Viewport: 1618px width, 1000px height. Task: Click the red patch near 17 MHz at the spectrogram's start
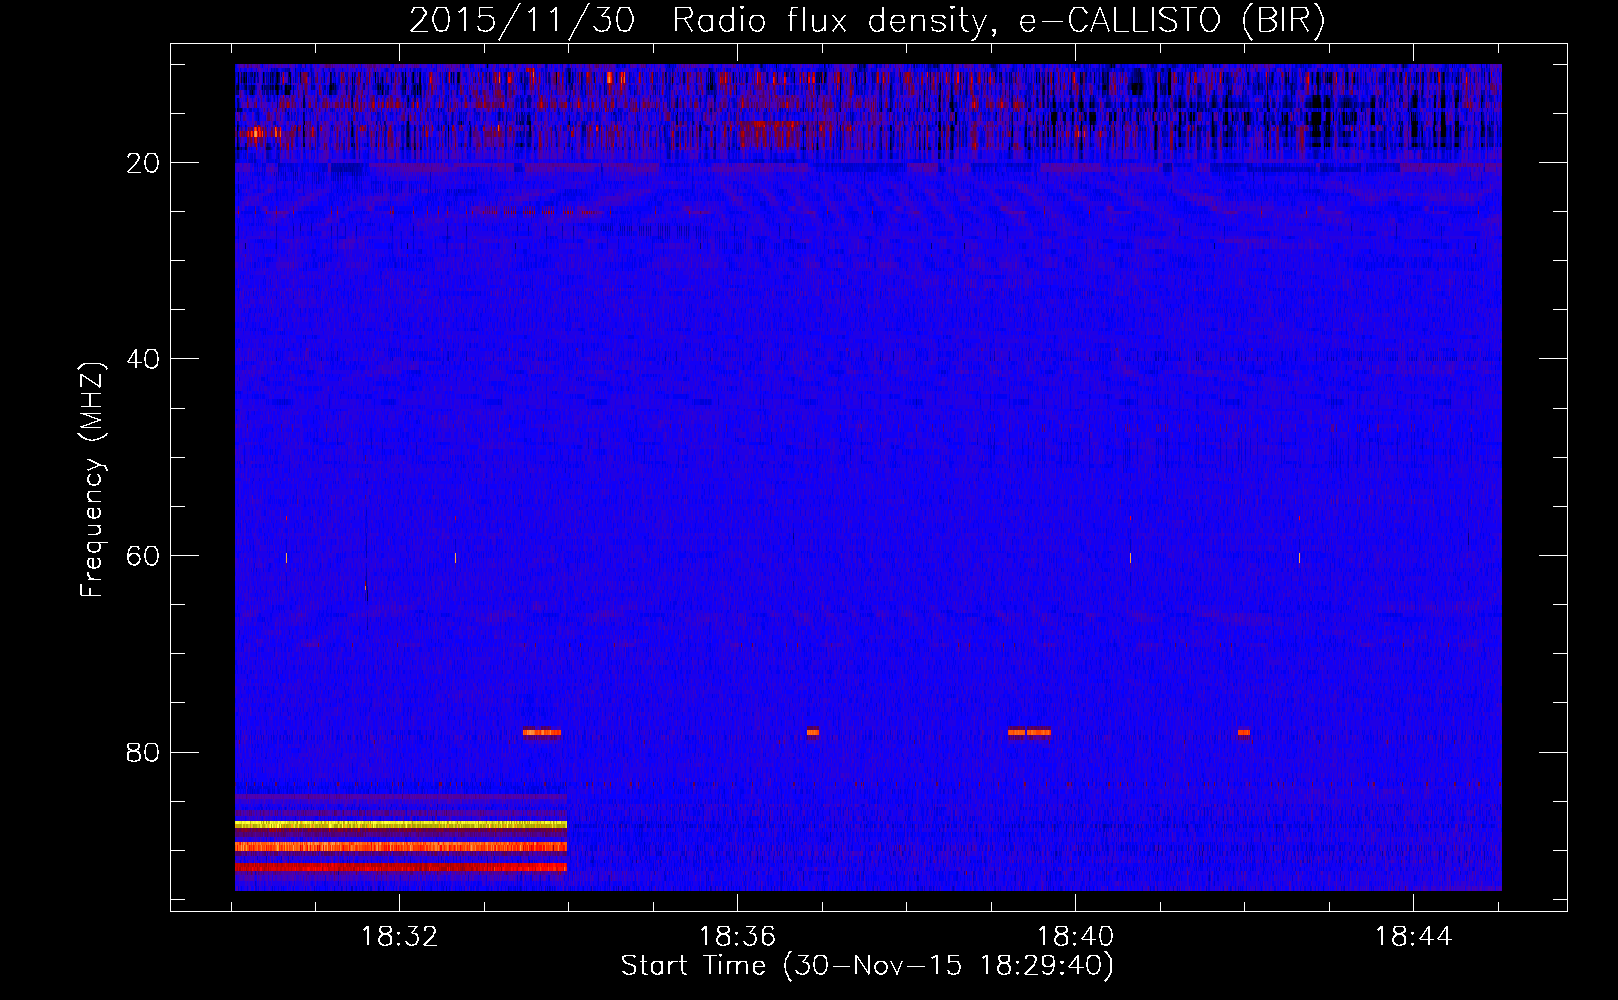pos(259,132)
